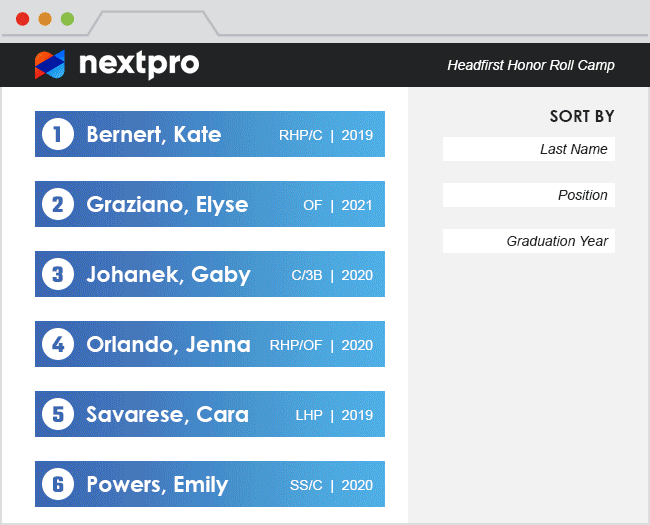The height and width of the screenshot is (525, 650).
Task: Sort the list by Position
Action: point(529,195)
